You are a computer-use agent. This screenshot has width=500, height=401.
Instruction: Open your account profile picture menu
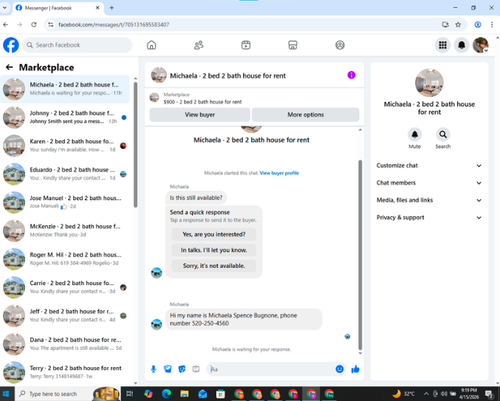tap(480, 45)
